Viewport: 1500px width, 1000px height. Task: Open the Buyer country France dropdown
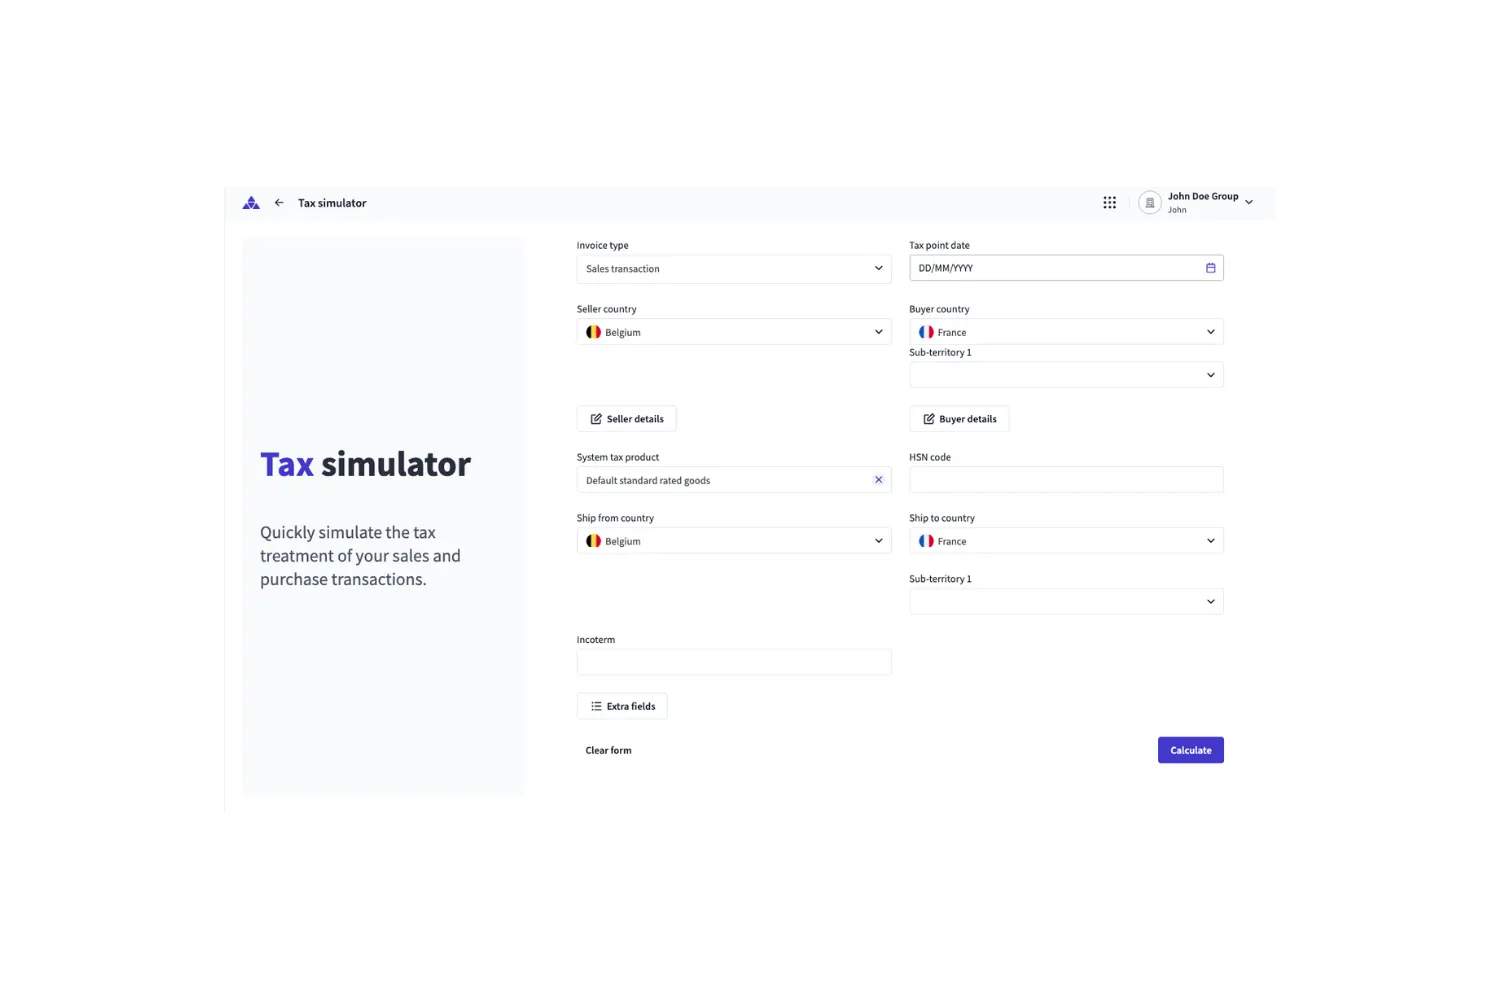(1066, 332)
